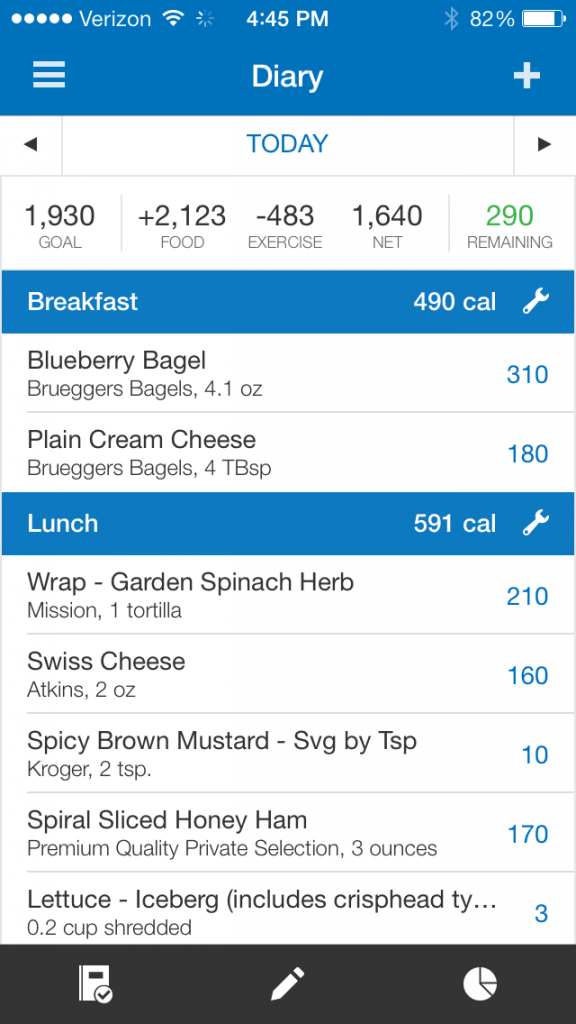Edit Lunch section via wrench icon
Image resolution: width=576 pixels, height=1024 pixels.
pyautogui.click(x=537, y=522)
